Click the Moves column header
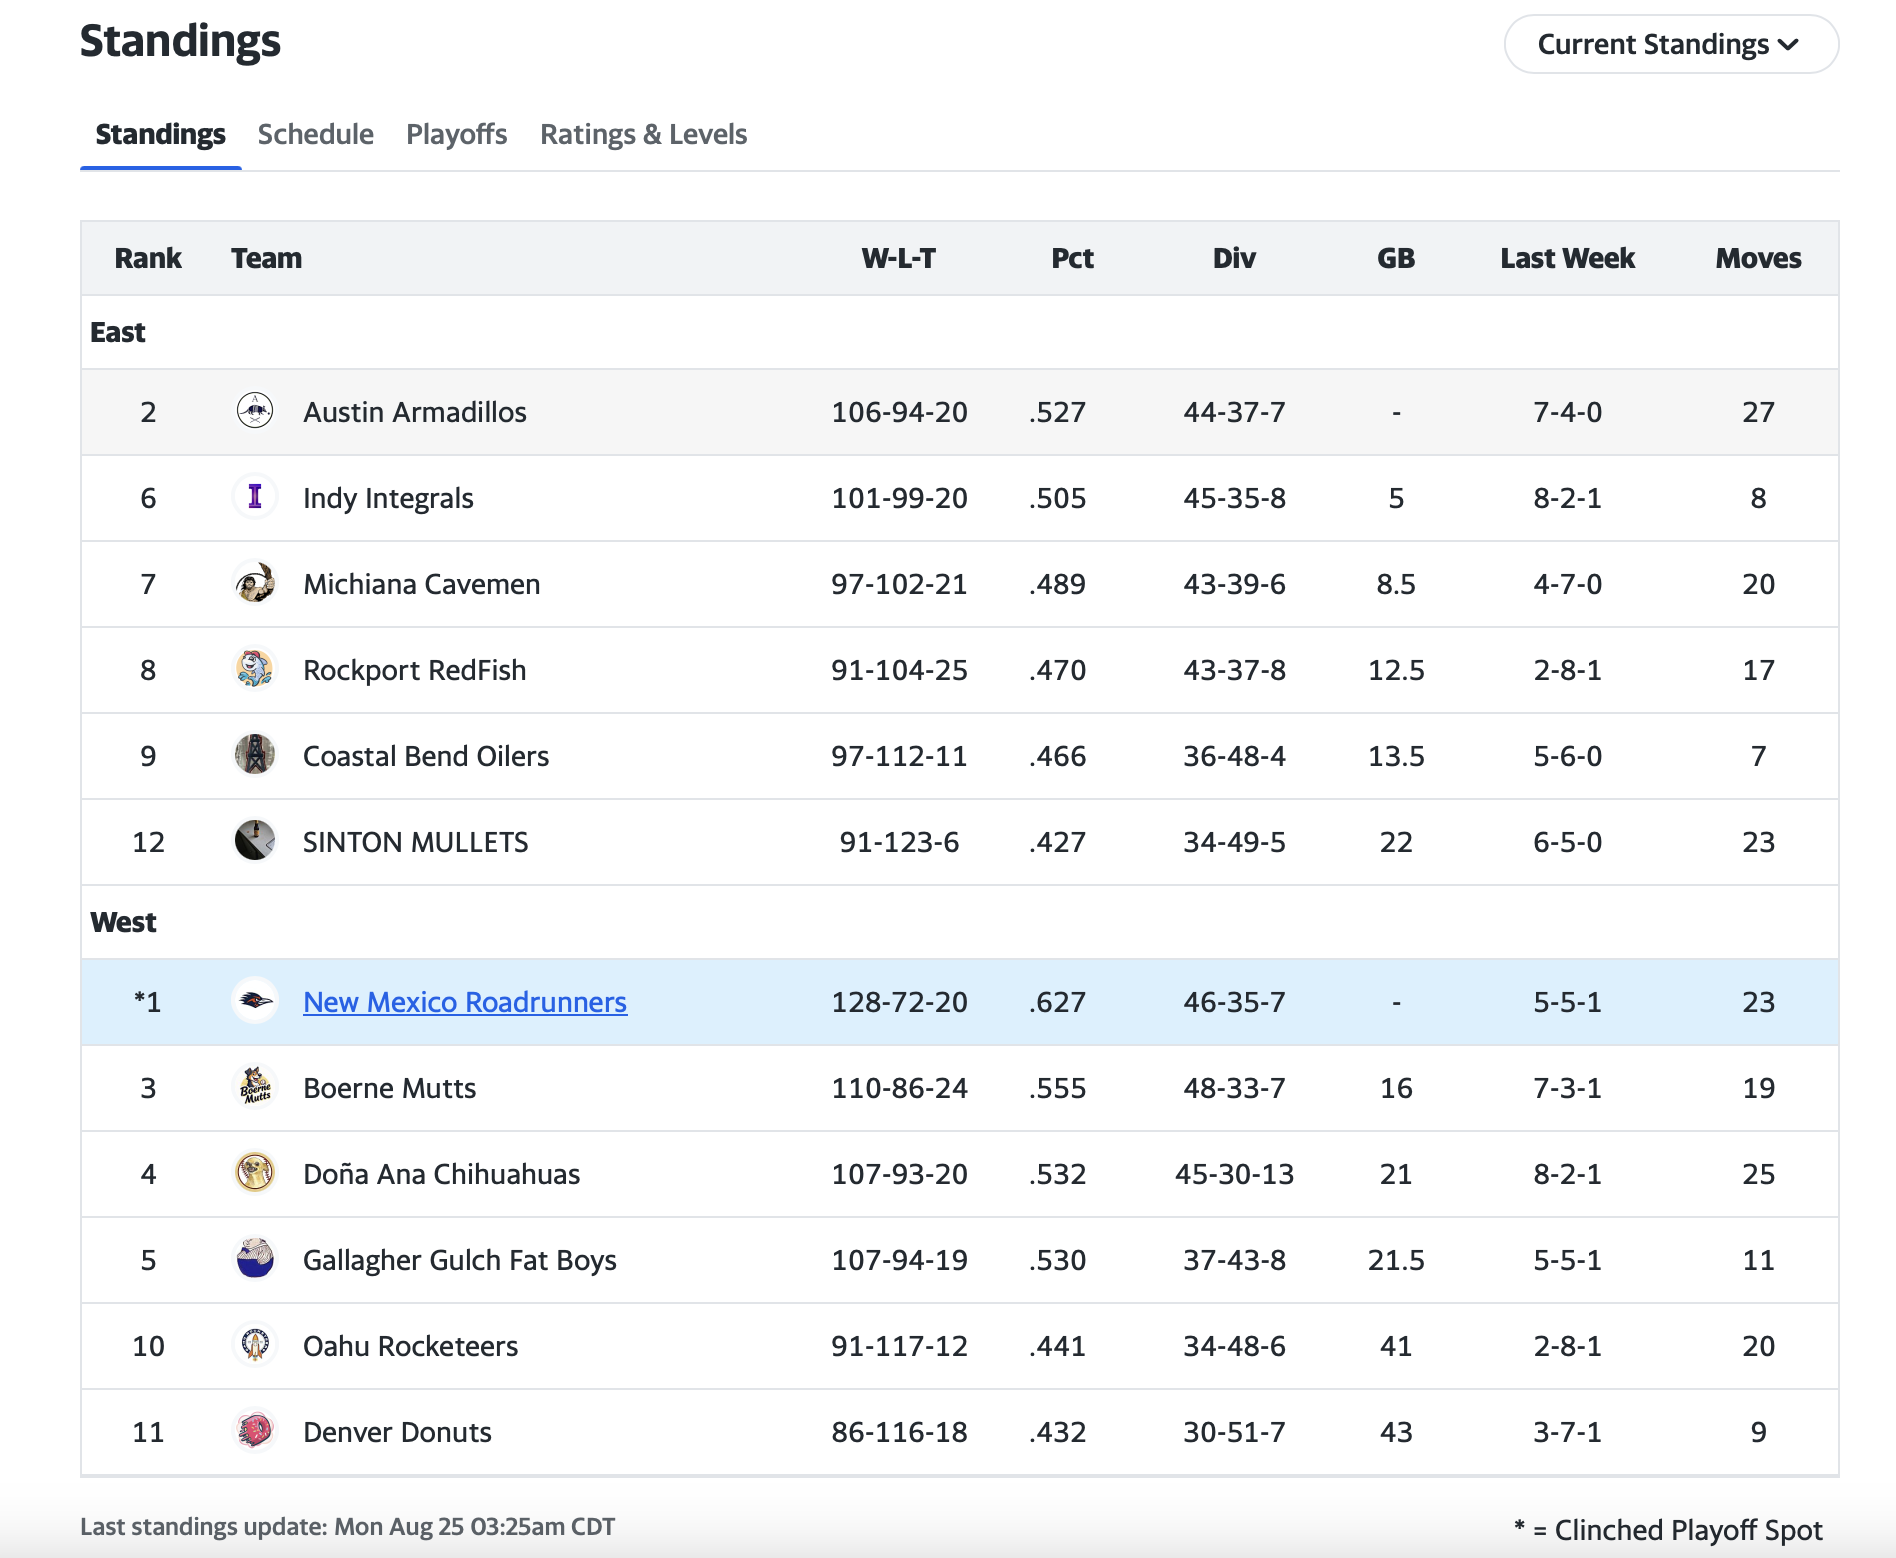Screen dimensions: 1896x1558 coord(1758,259)
